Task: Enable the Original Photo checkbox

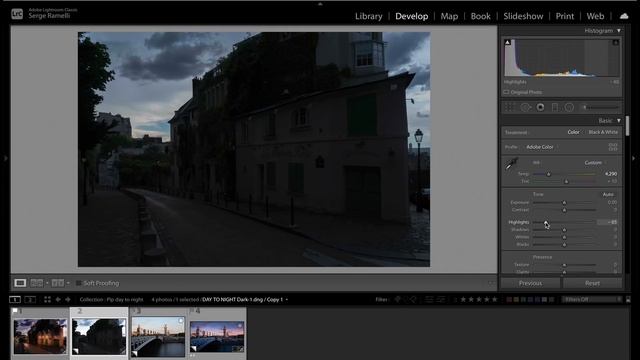Action: [x=506, y=92]
